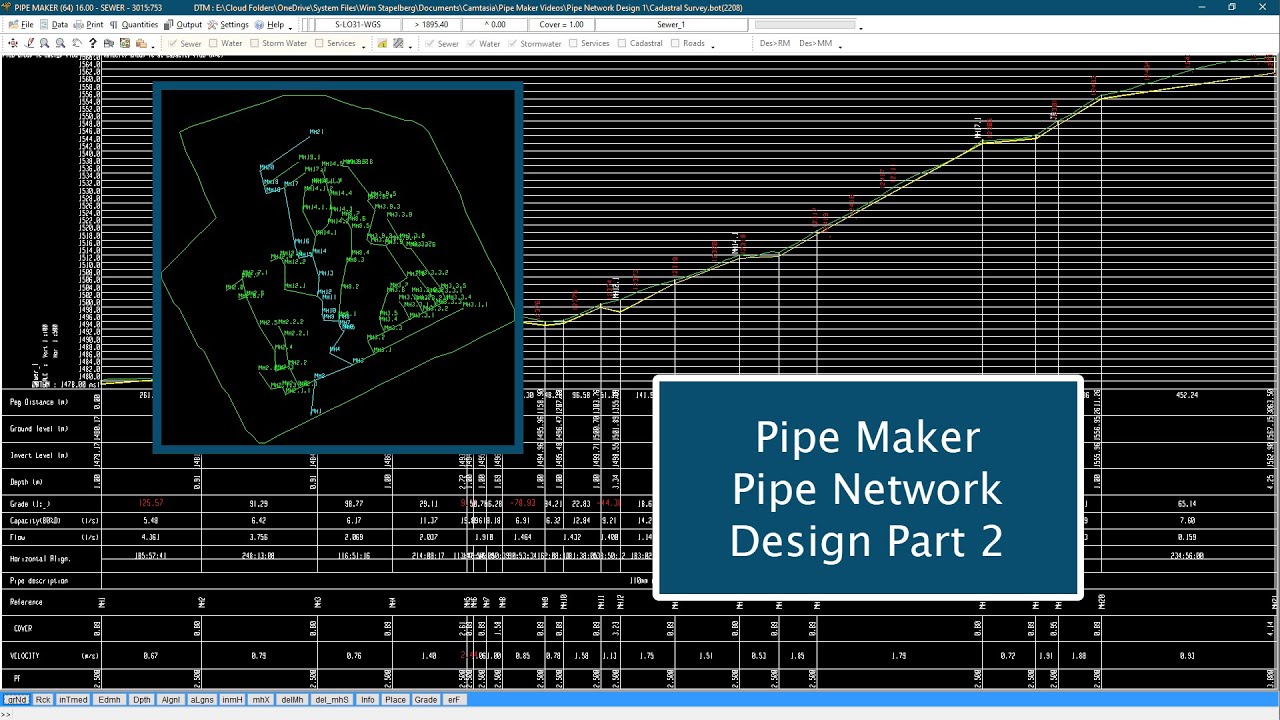
Task: Click the erF command button
Action: pyautogui.click(x=454, y=700)
